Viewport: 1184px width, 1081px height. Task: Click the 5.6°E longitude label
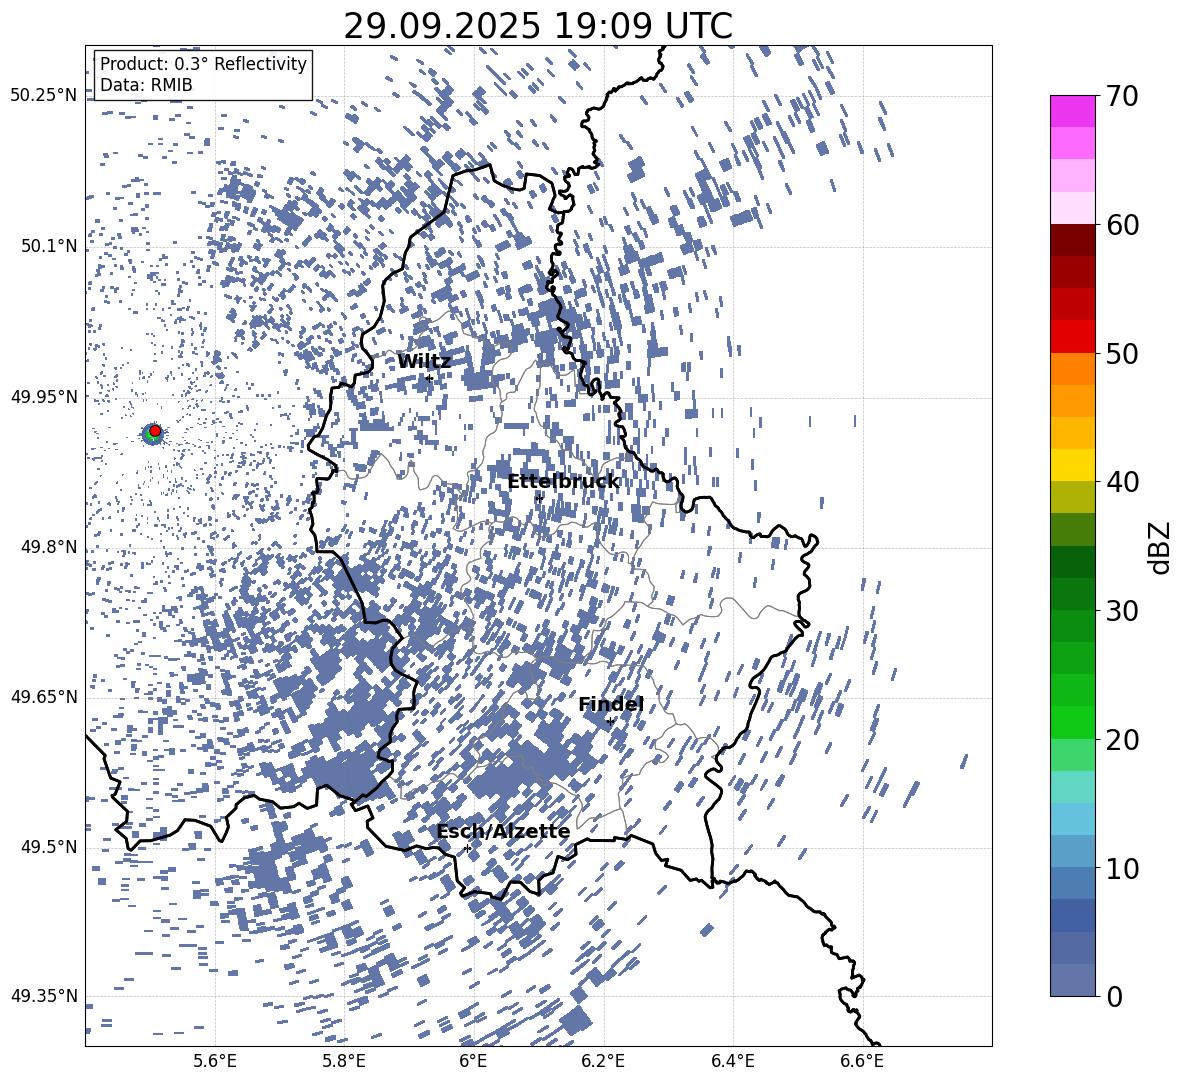pyautogui.click(x=215, y=1061)
